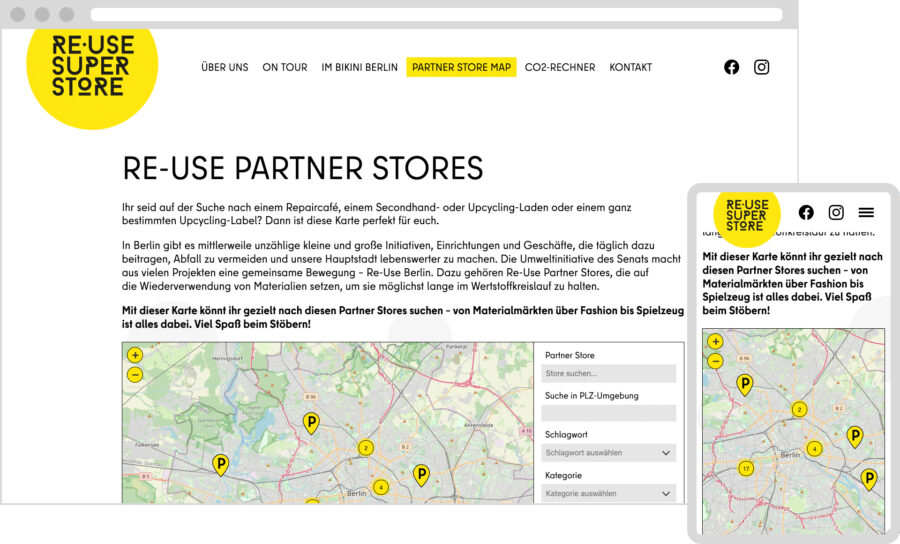Select the P marker next to the 4 cluster on mobile map
Image resolution: width=900 pixels, height=544 pixels.
[855, 436]
